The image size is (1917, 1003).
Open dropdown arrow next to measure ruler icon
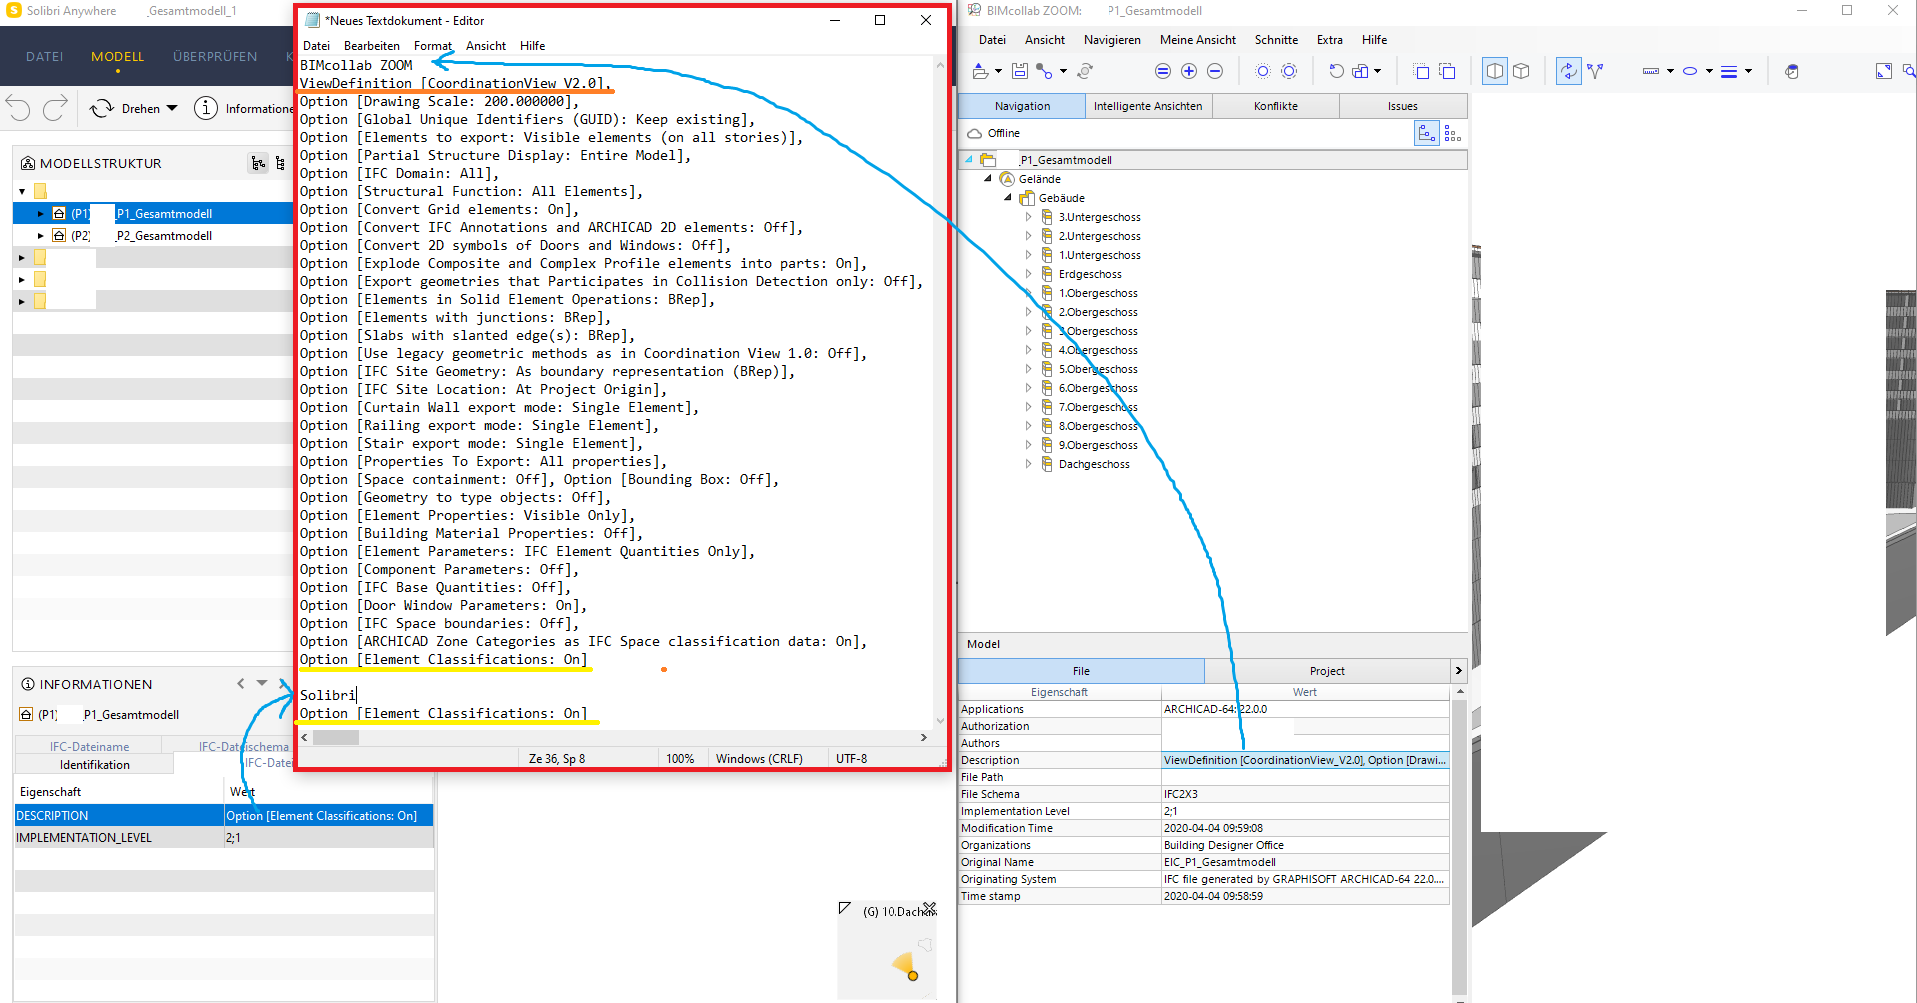coord(1670,71)
